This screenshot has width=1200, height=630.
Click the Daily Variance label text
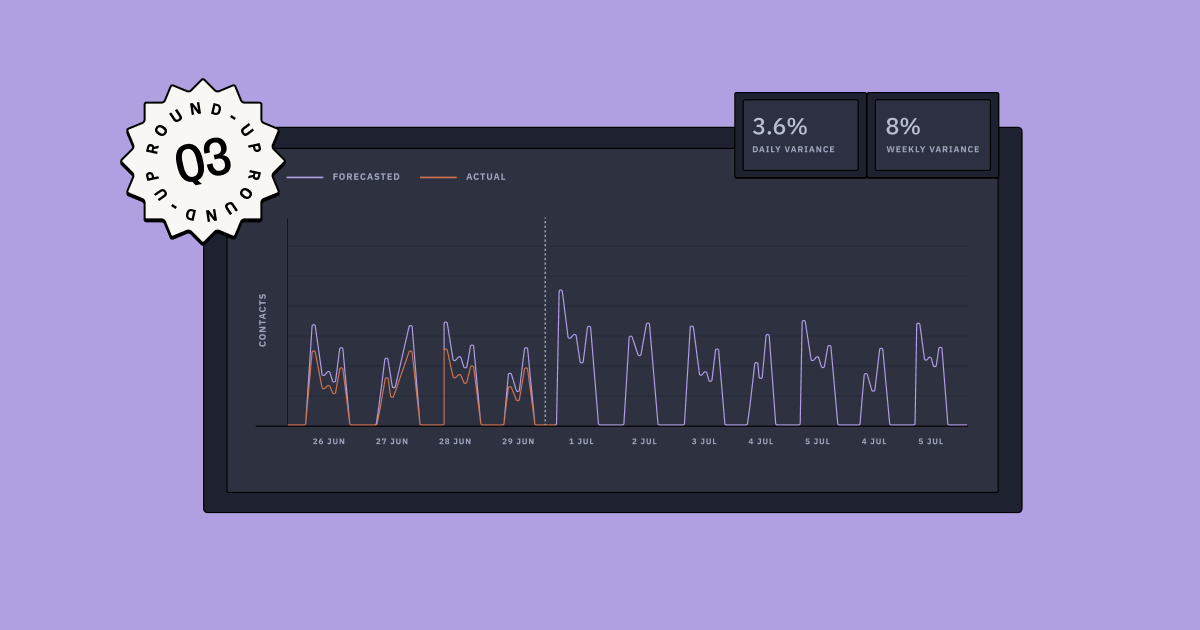point(793,148)
